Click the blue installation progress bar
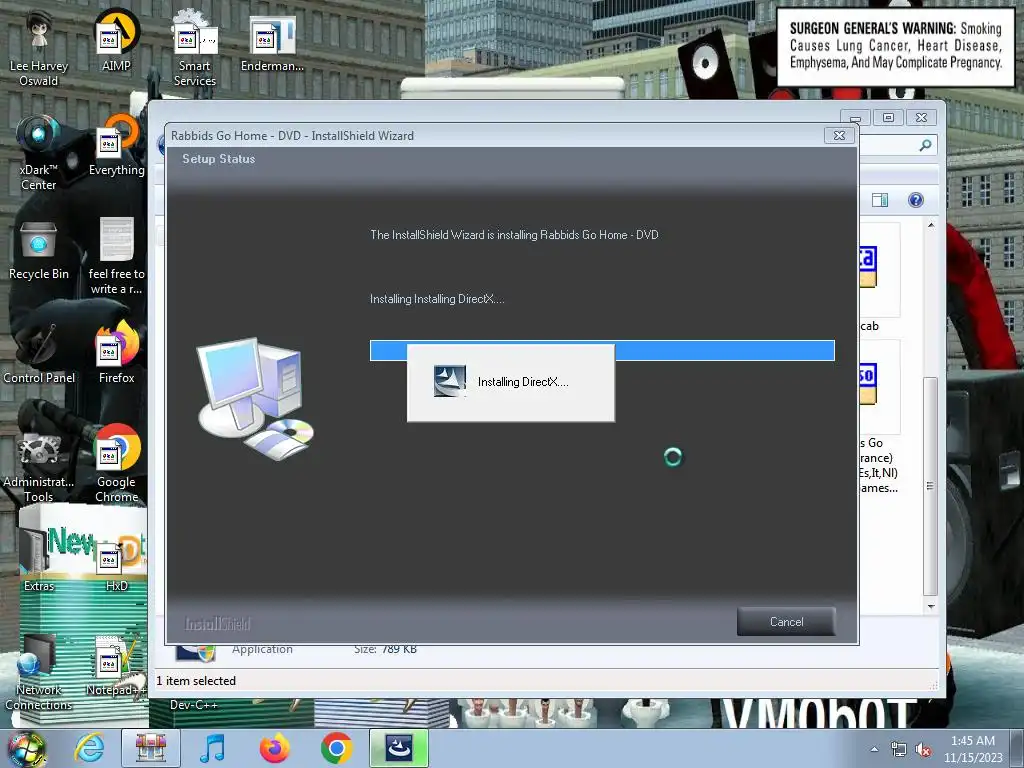Viewport: 1024px width, 768px height. [601, 350]
